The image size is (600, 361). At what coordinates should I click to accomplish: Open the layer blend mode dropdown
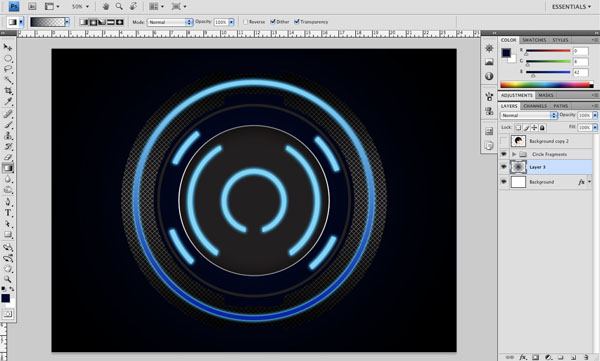click(x=528, y=115)
